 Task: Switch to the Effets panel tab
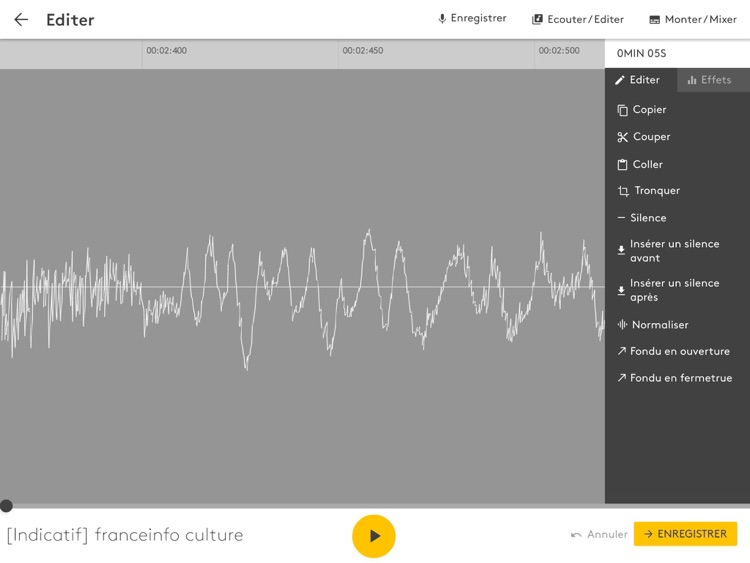713,80
